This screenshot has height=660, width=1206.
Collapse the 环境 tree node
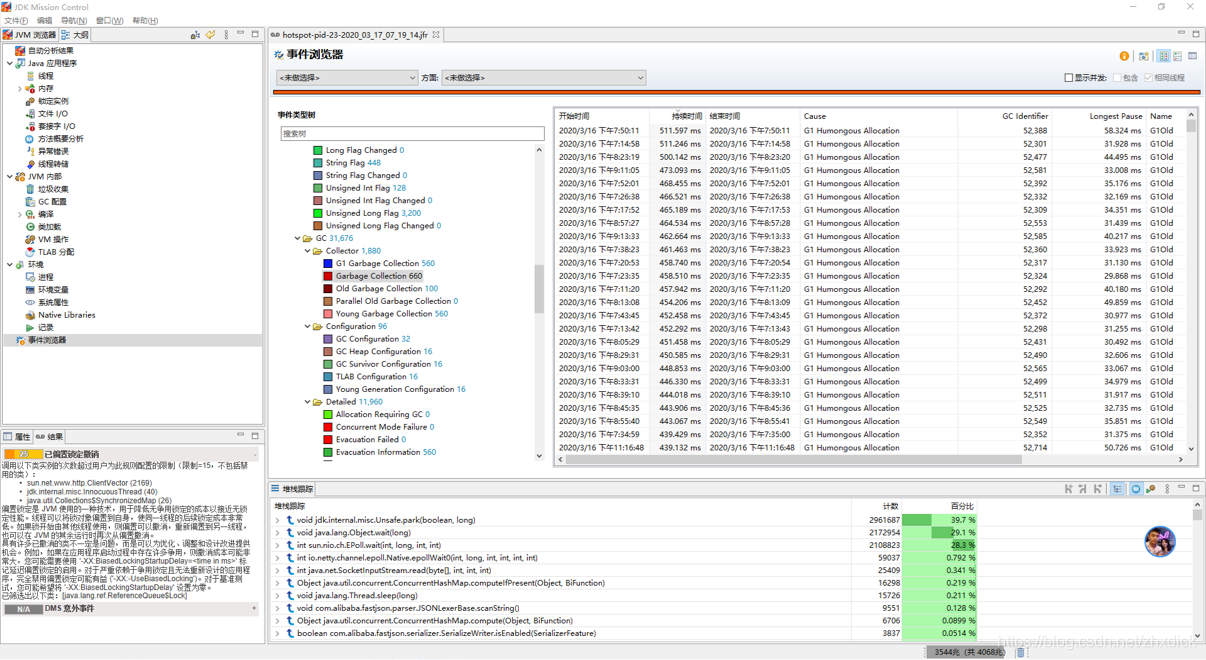click(10, 265)
